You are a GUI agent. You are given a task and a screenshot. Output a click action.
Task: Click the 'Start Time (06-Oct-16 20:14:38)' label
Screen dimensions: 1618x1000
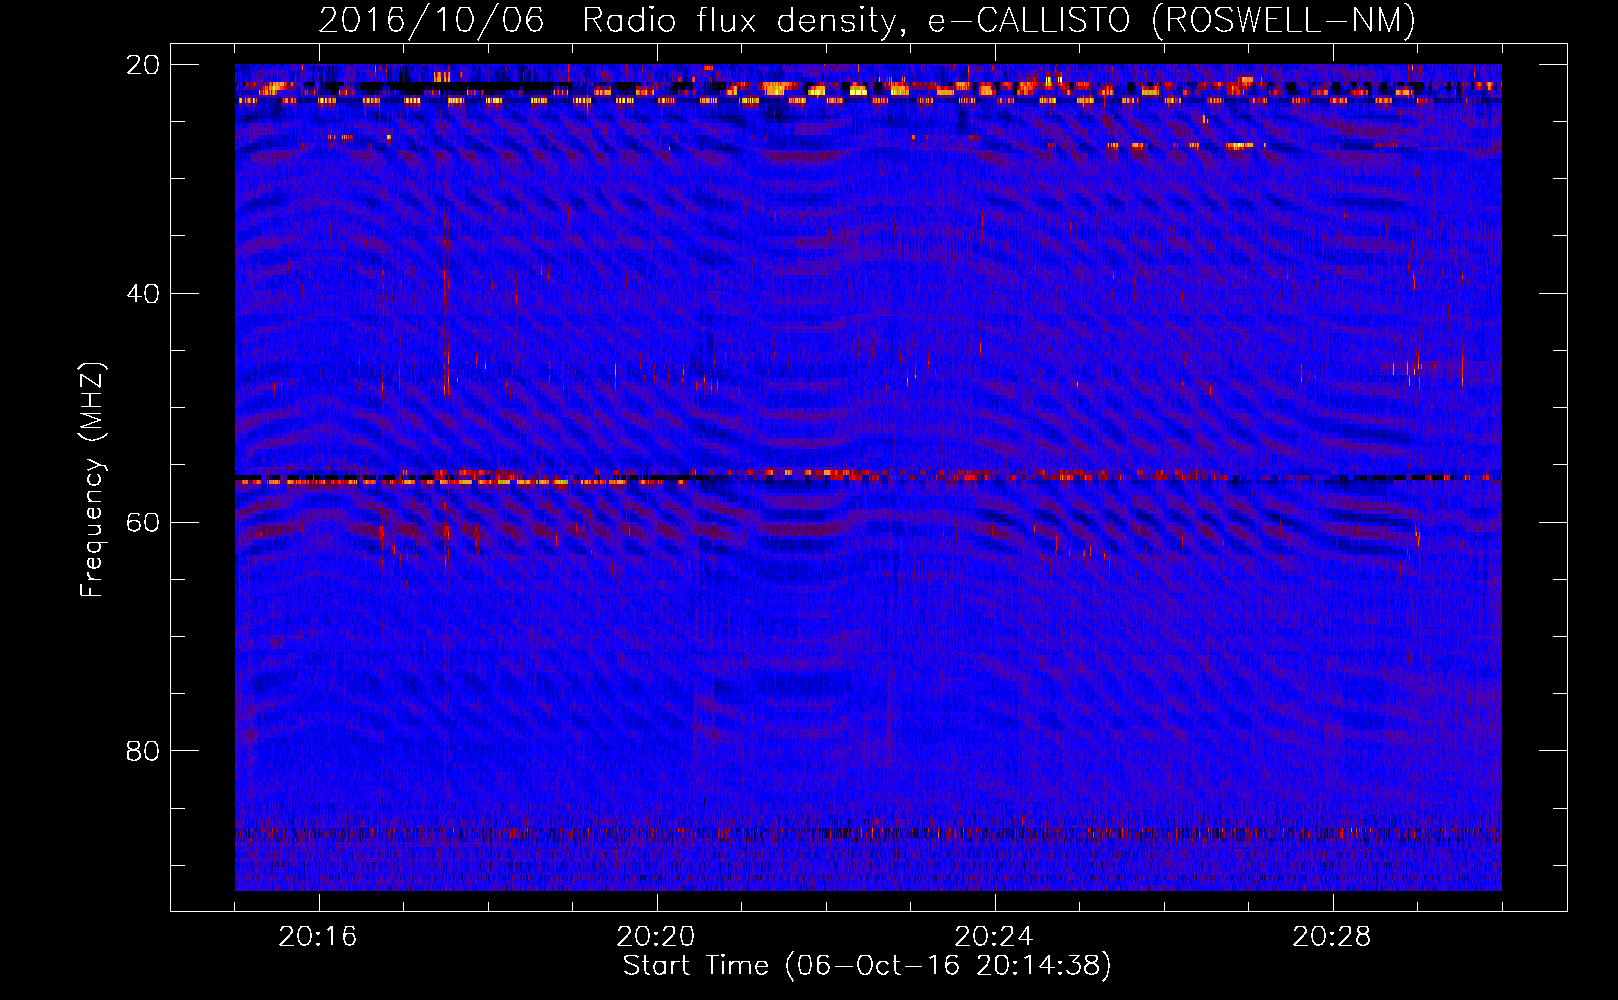(867, 966)
